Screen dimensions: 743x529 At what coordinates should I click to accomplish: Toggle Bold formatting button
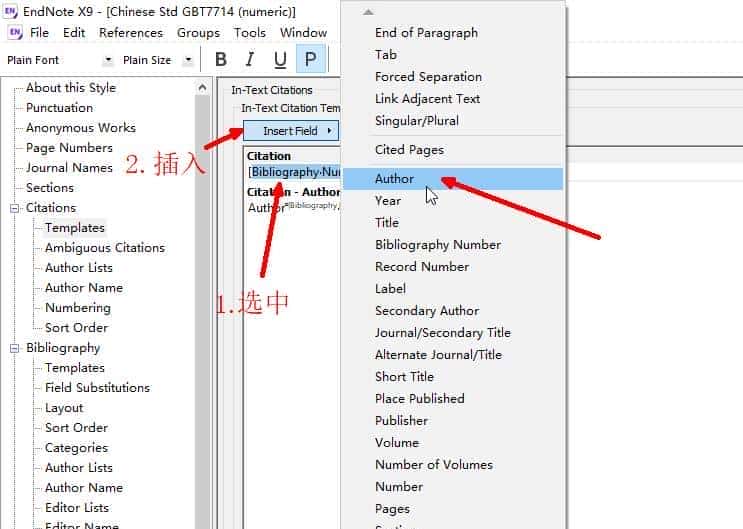(x=221, y=60)
